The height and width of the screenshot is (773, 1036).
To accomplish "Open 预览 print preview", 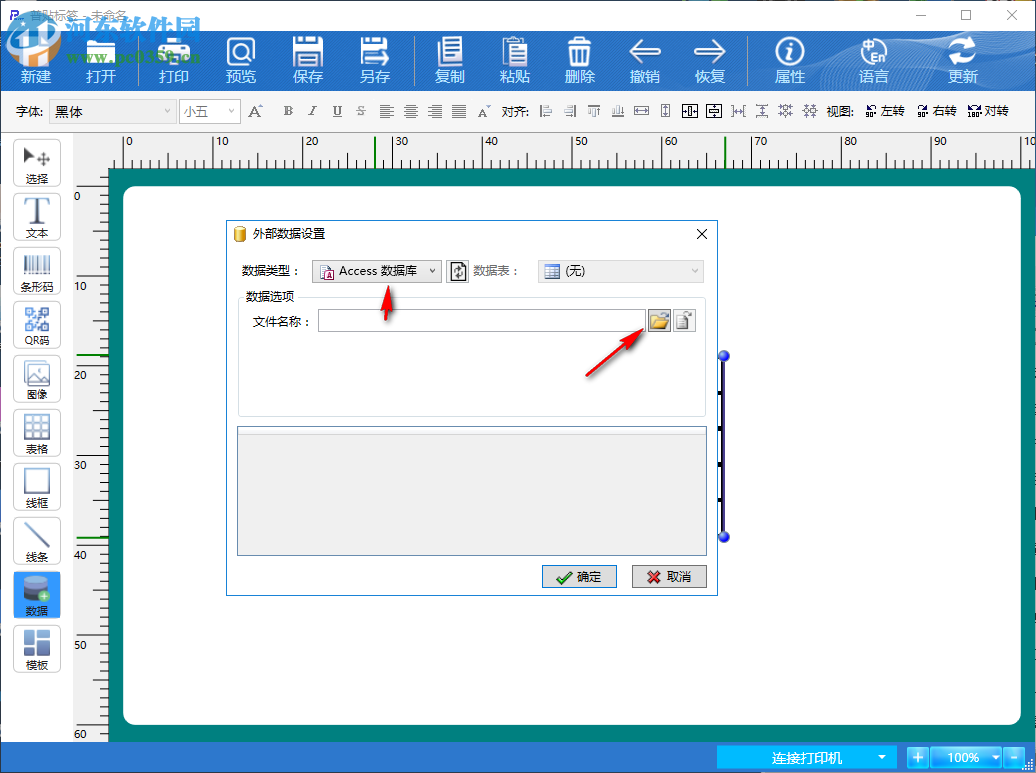I will [x=240, y=61].
